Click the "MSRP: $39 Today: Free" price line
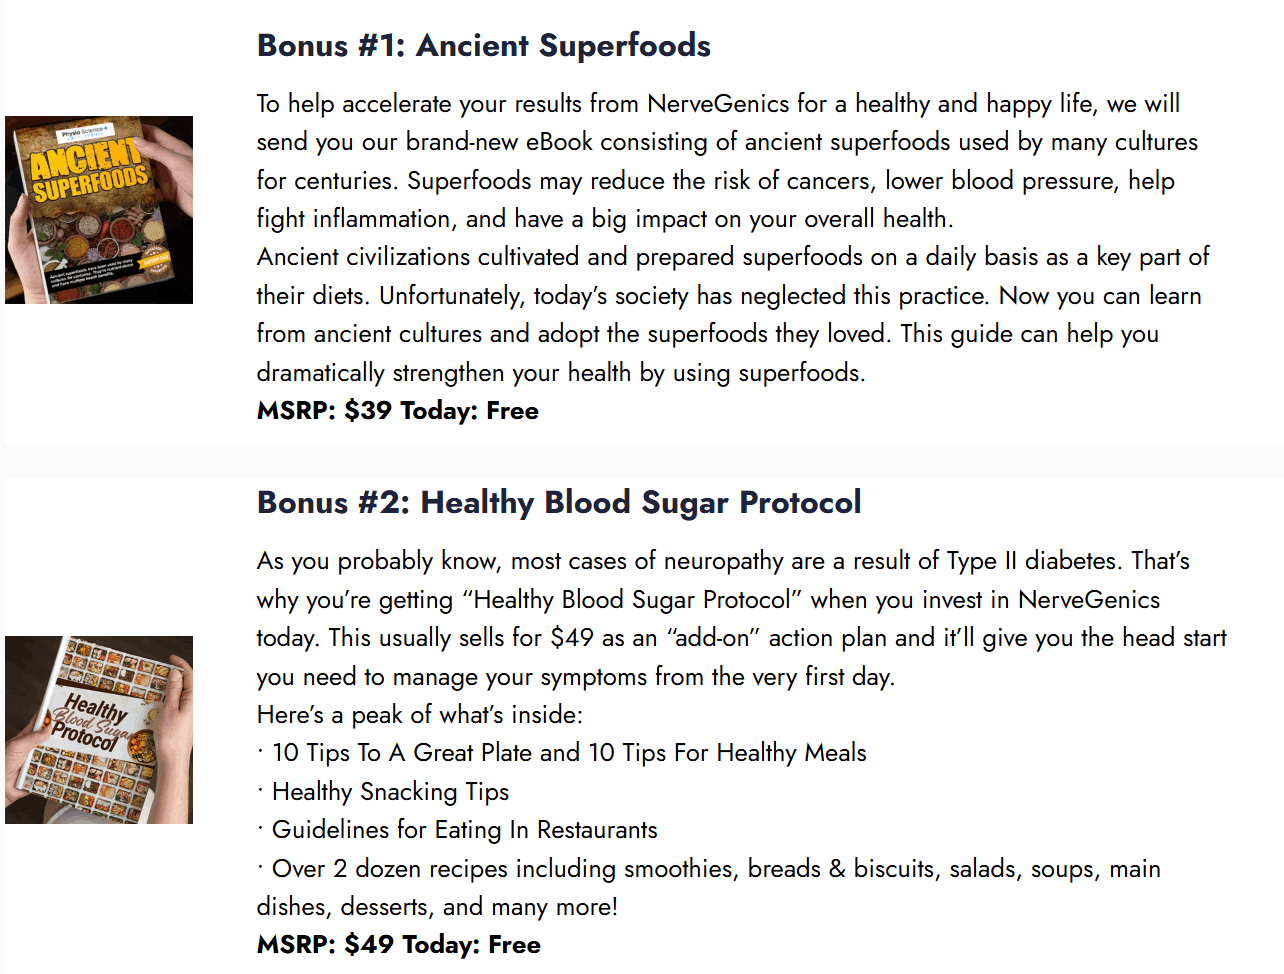The image size is (1284, 974). tap(398, 411)
